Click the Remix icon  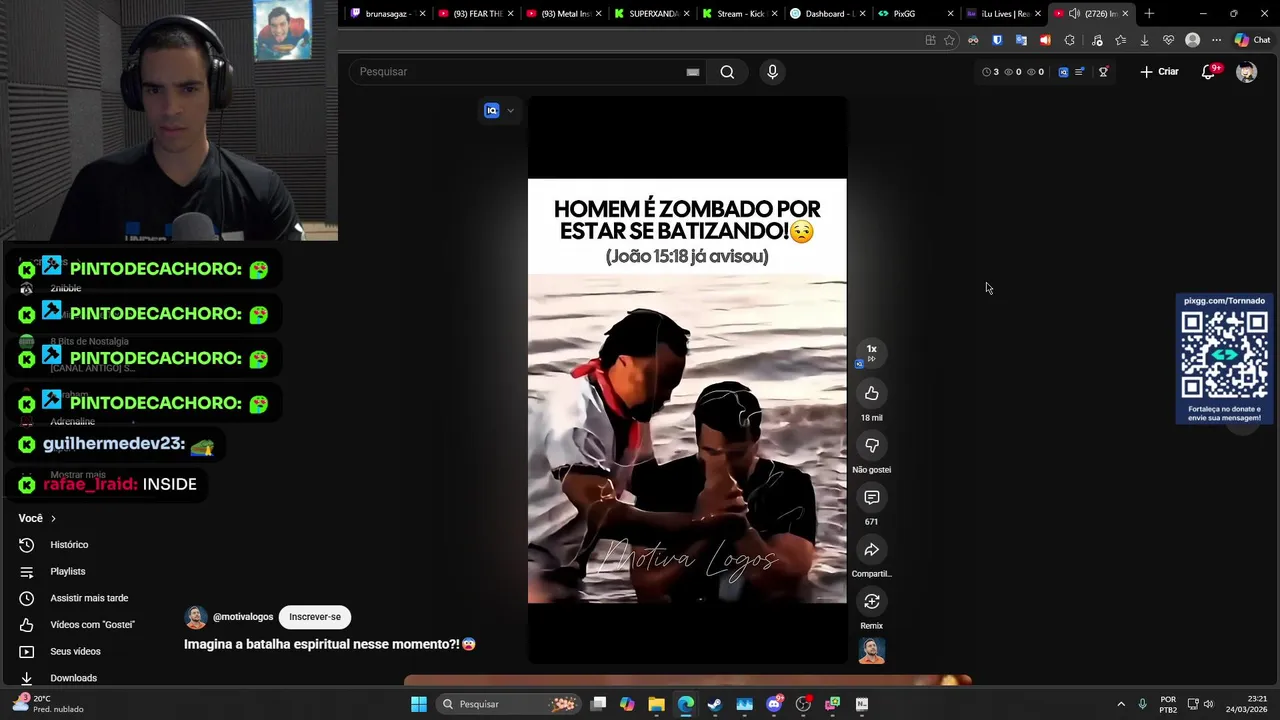[x=871, y=602]
